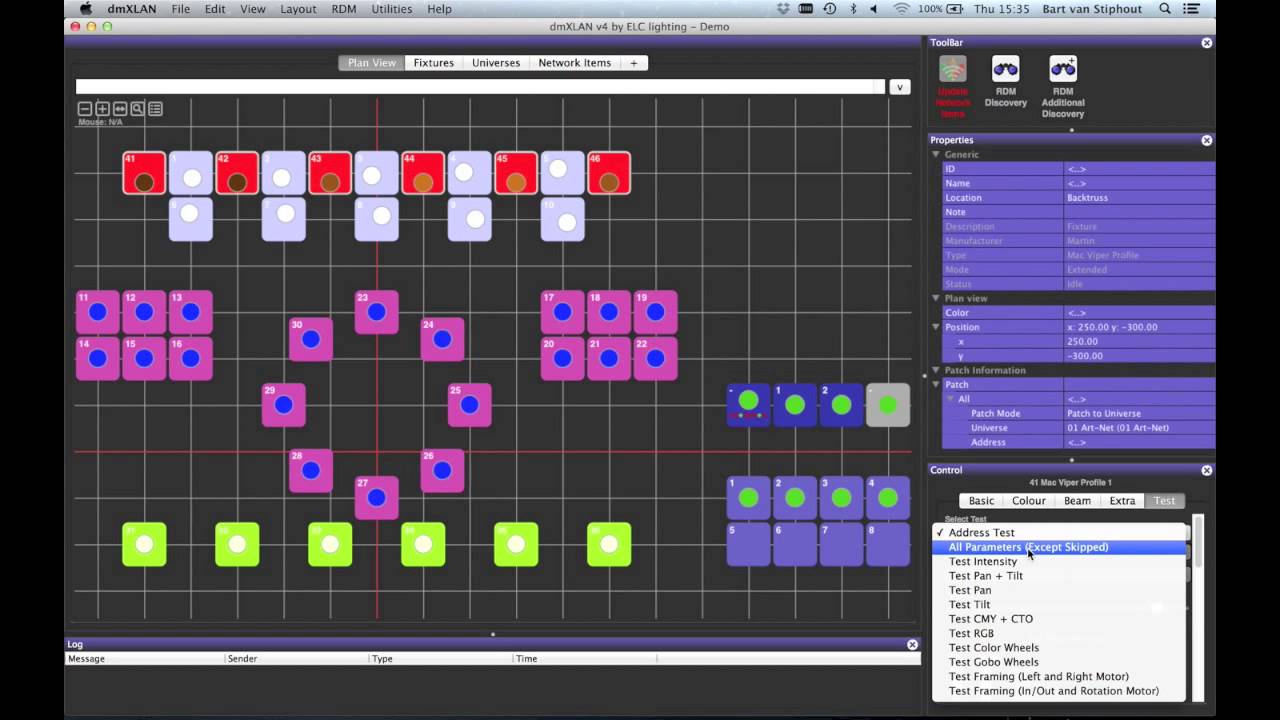The image size is (1280, 720).
Task: Select magenta fixture 16
Action: tap(191, 358)
